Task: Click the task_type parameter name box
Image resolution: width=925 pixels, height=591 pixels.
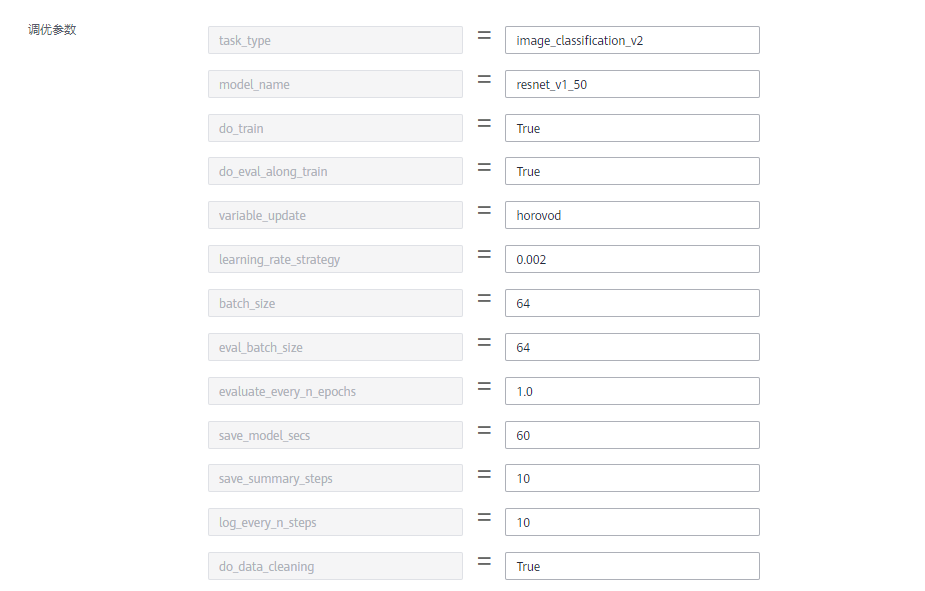Action: pyautogui.click(x=335, y=40)
